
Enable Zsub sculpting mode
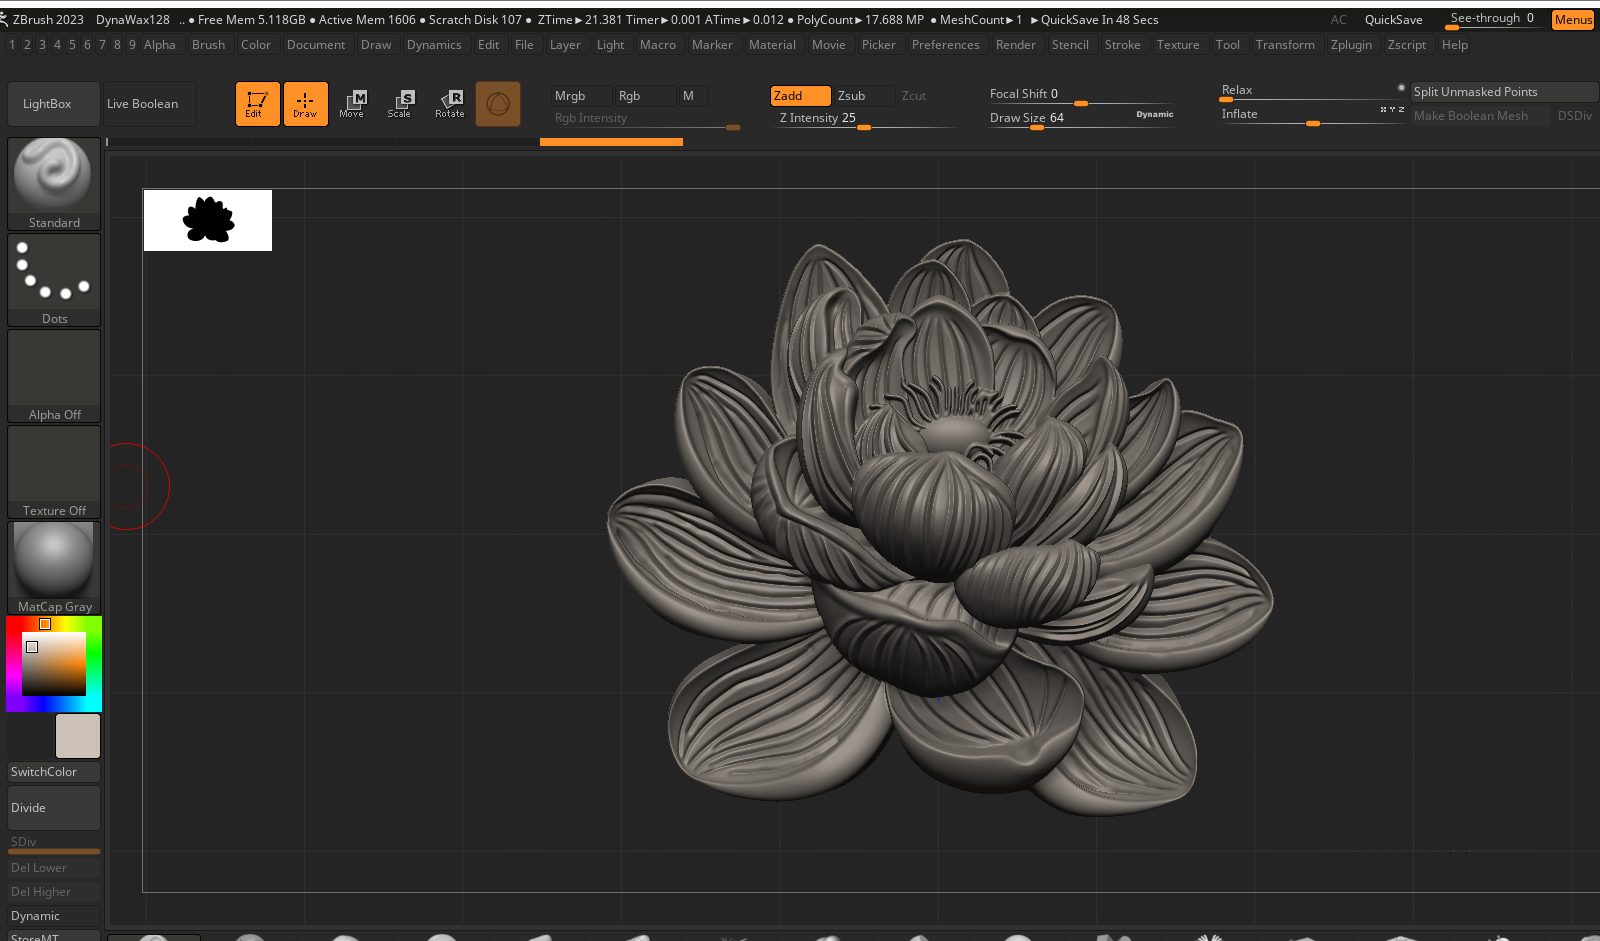863,96
